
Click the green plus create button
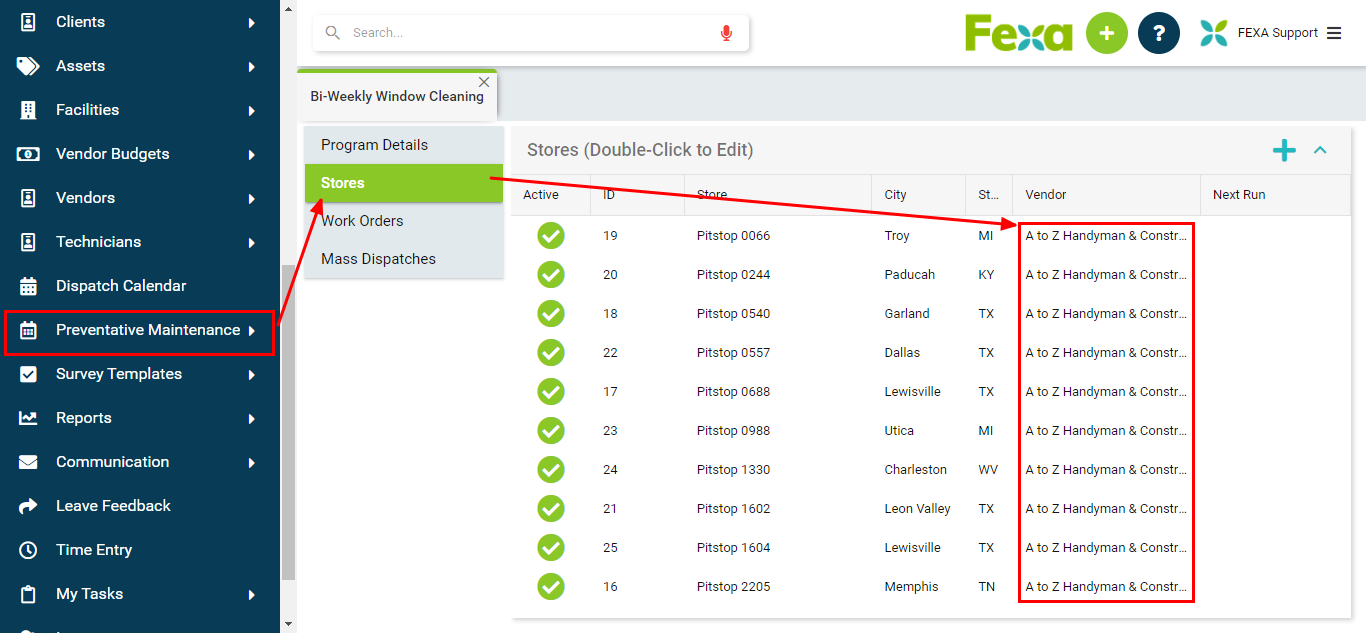tap(1106, 33)
